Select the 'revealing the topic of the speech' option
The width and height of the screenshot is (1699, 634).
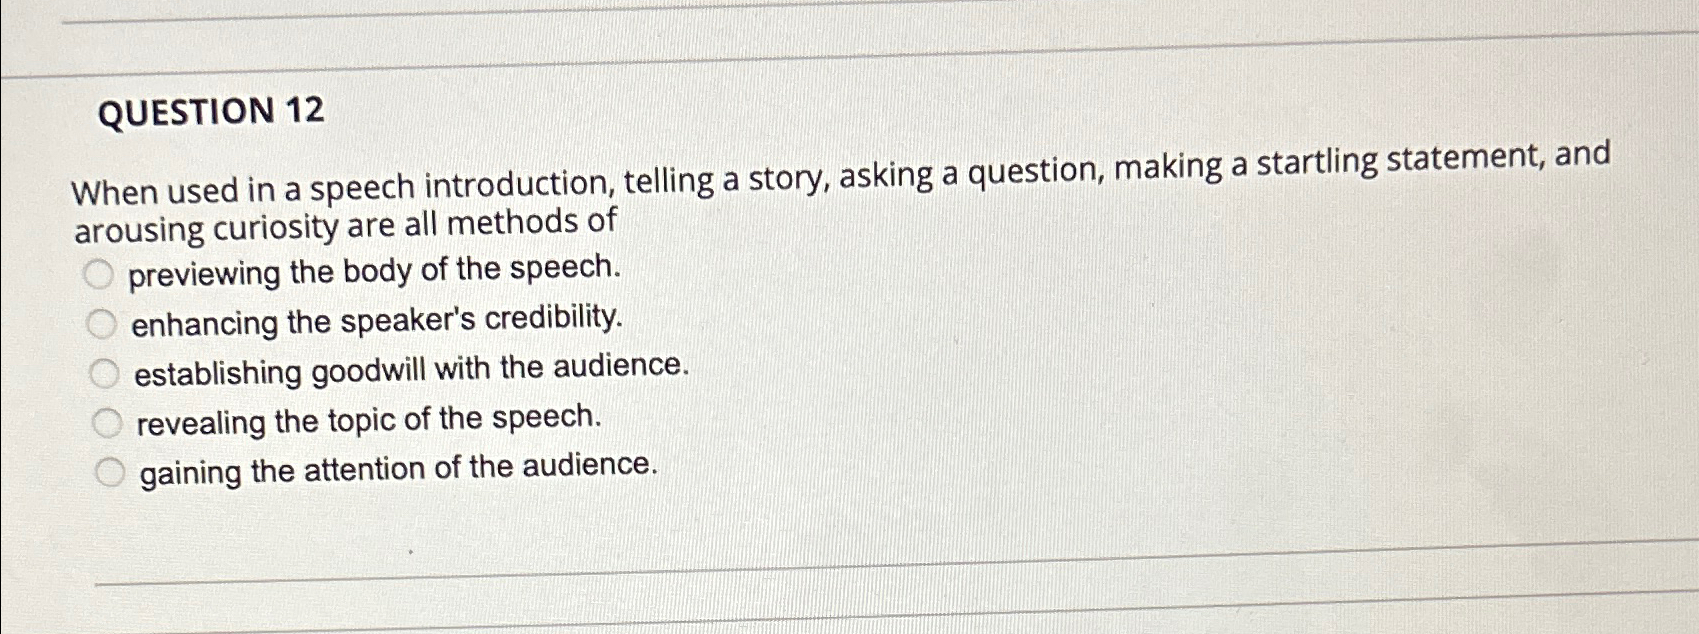pos(108,421)
